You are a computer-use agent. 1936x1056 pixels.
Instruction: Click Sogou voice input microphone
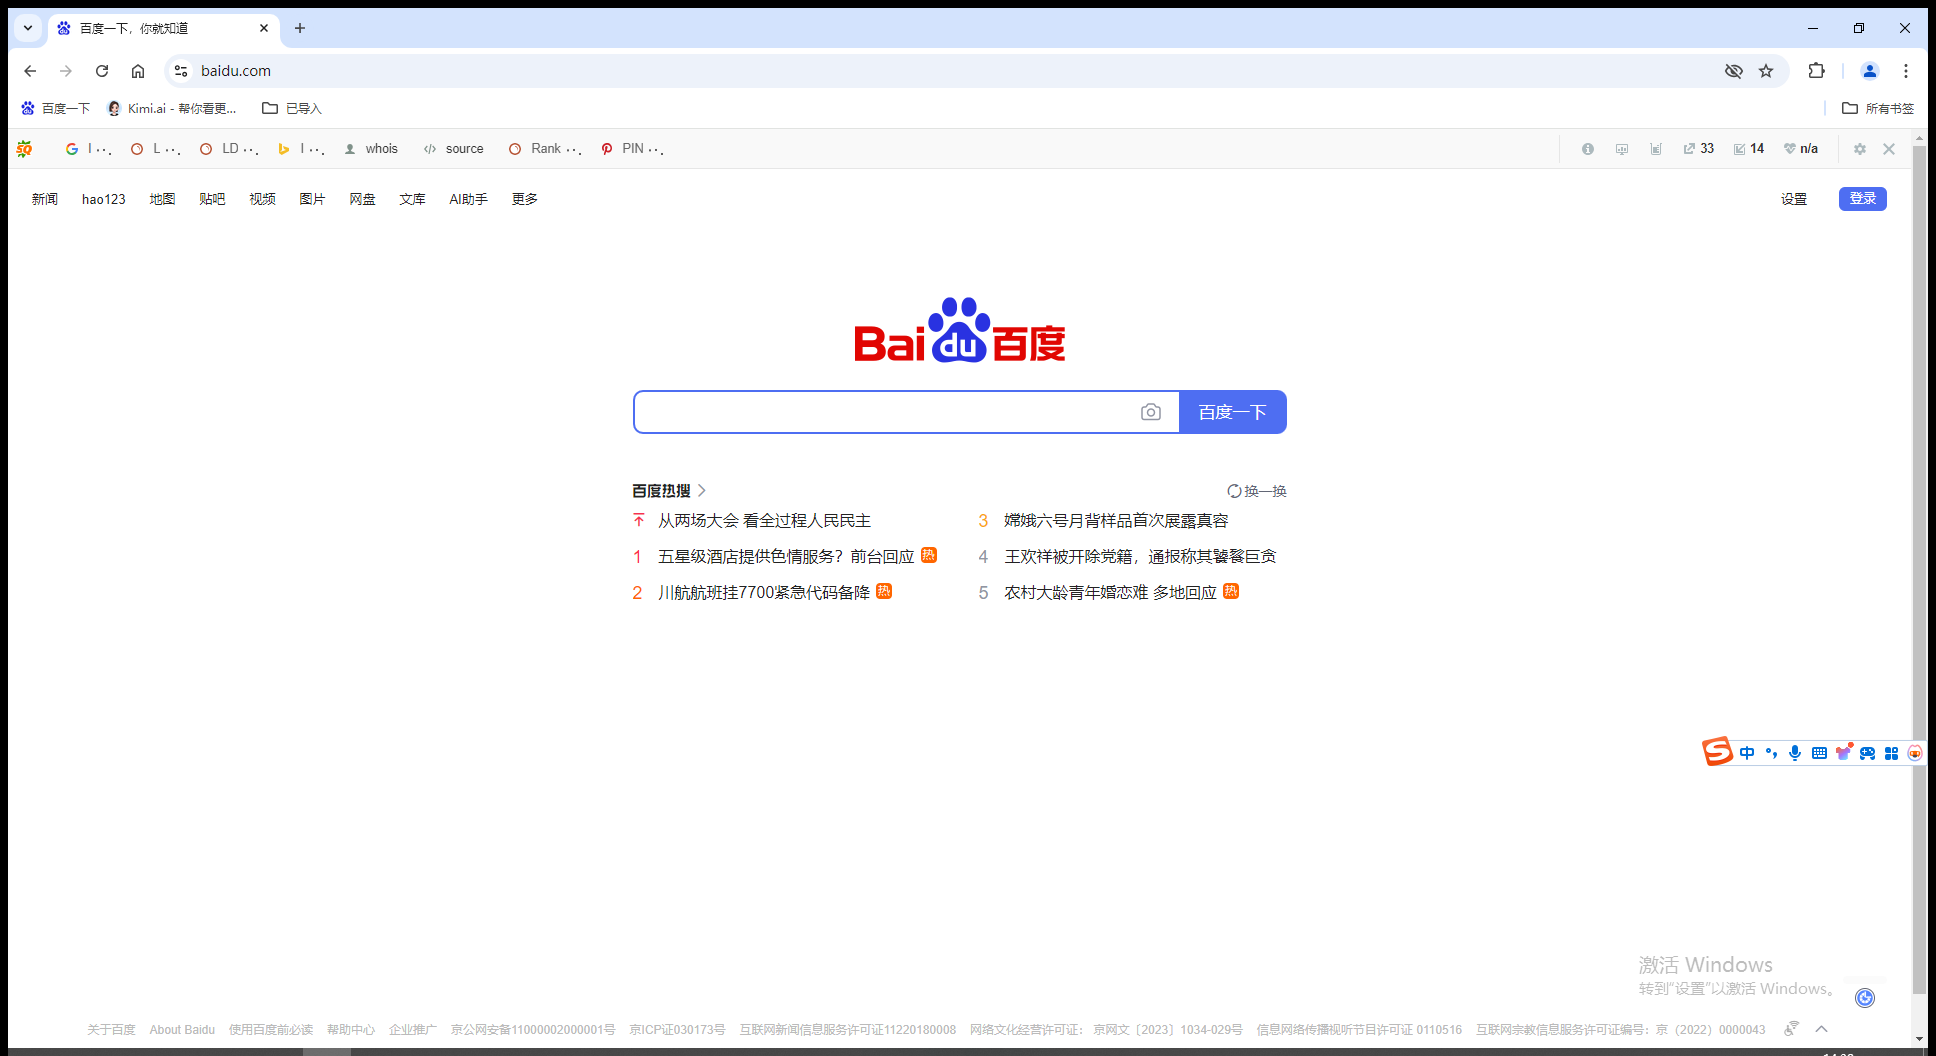(1795, 753)
